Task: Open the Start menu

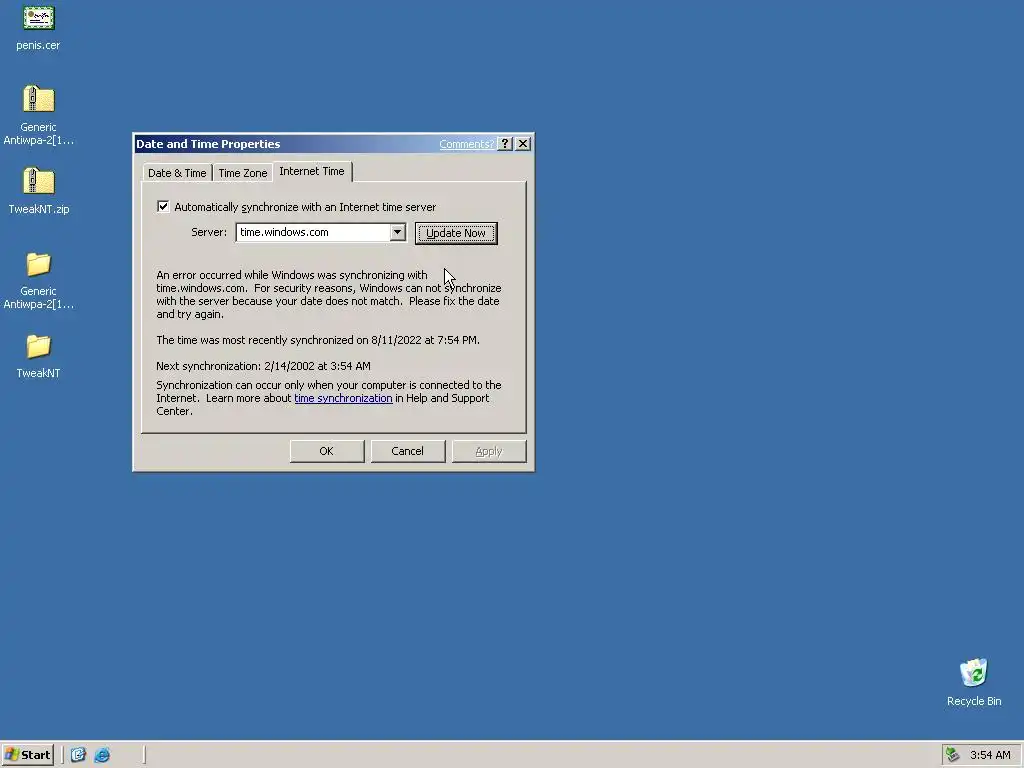Action: tap(27, 755)
